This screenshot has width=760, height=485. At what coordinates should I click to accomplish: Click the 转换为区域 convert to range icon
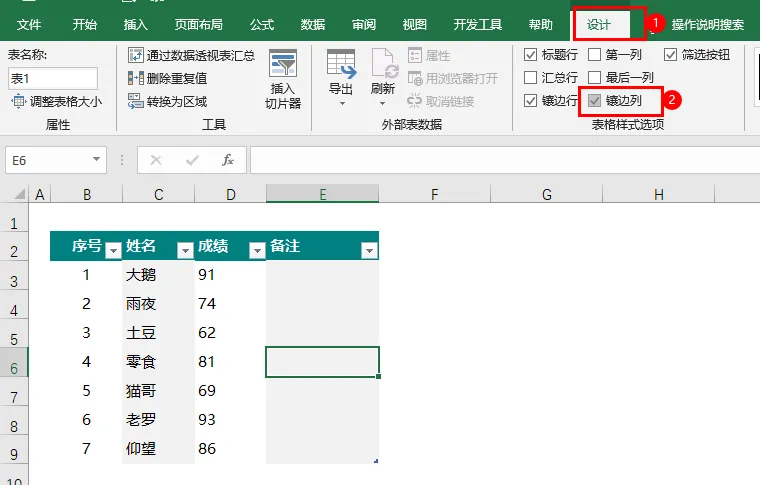click(136, 101)
